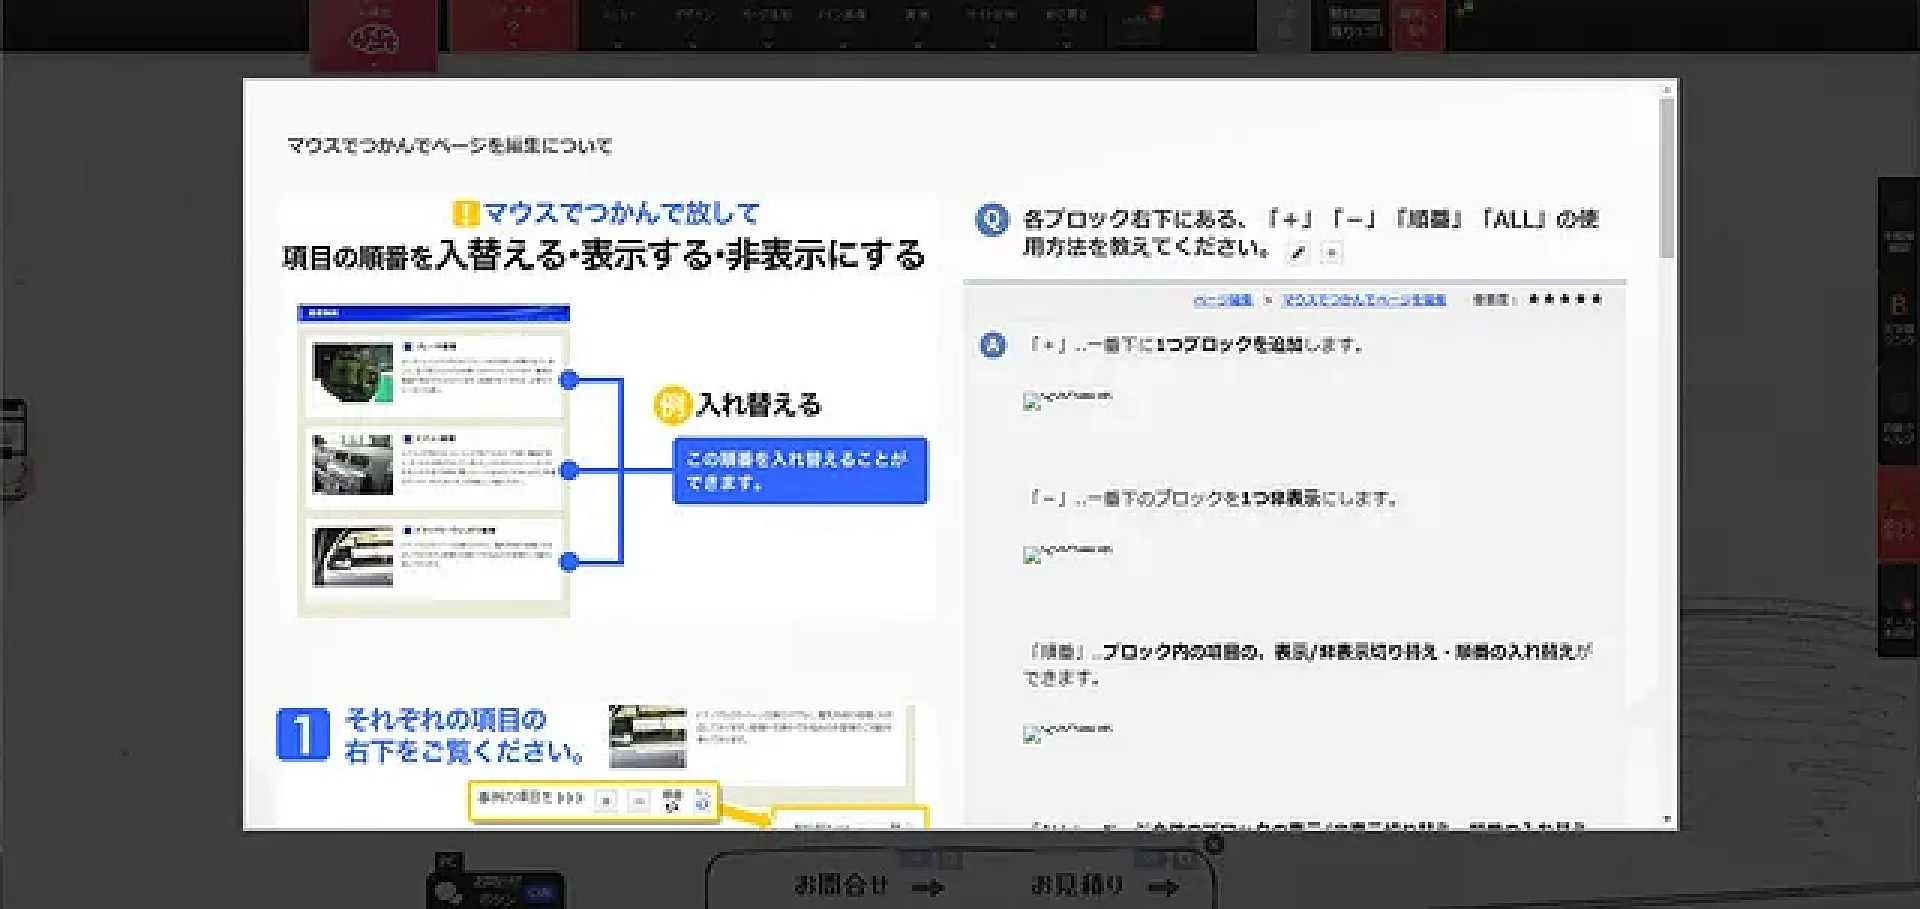Open the ページ編集 breadcrumb link
The height and width of the screenshot is (909, 1920).
1222,300
